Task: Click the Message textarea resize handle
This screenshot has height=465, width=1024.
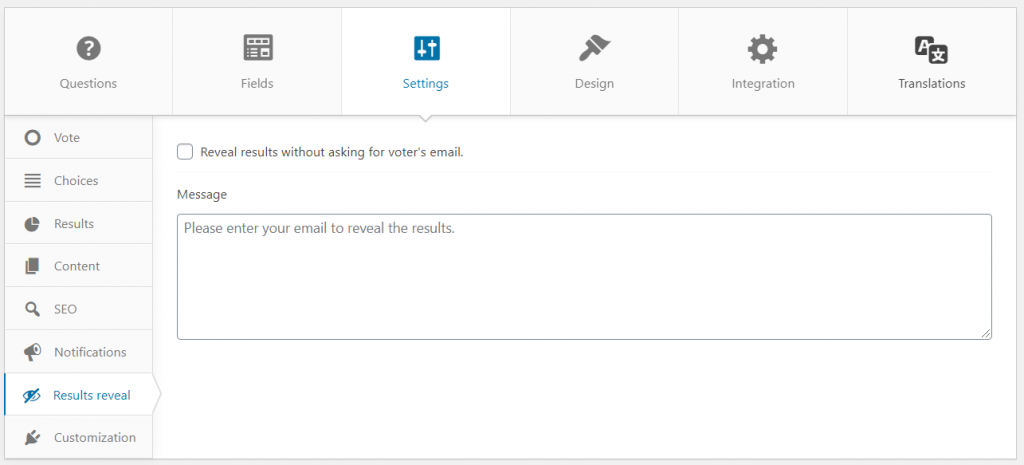Action: point(985,334)
